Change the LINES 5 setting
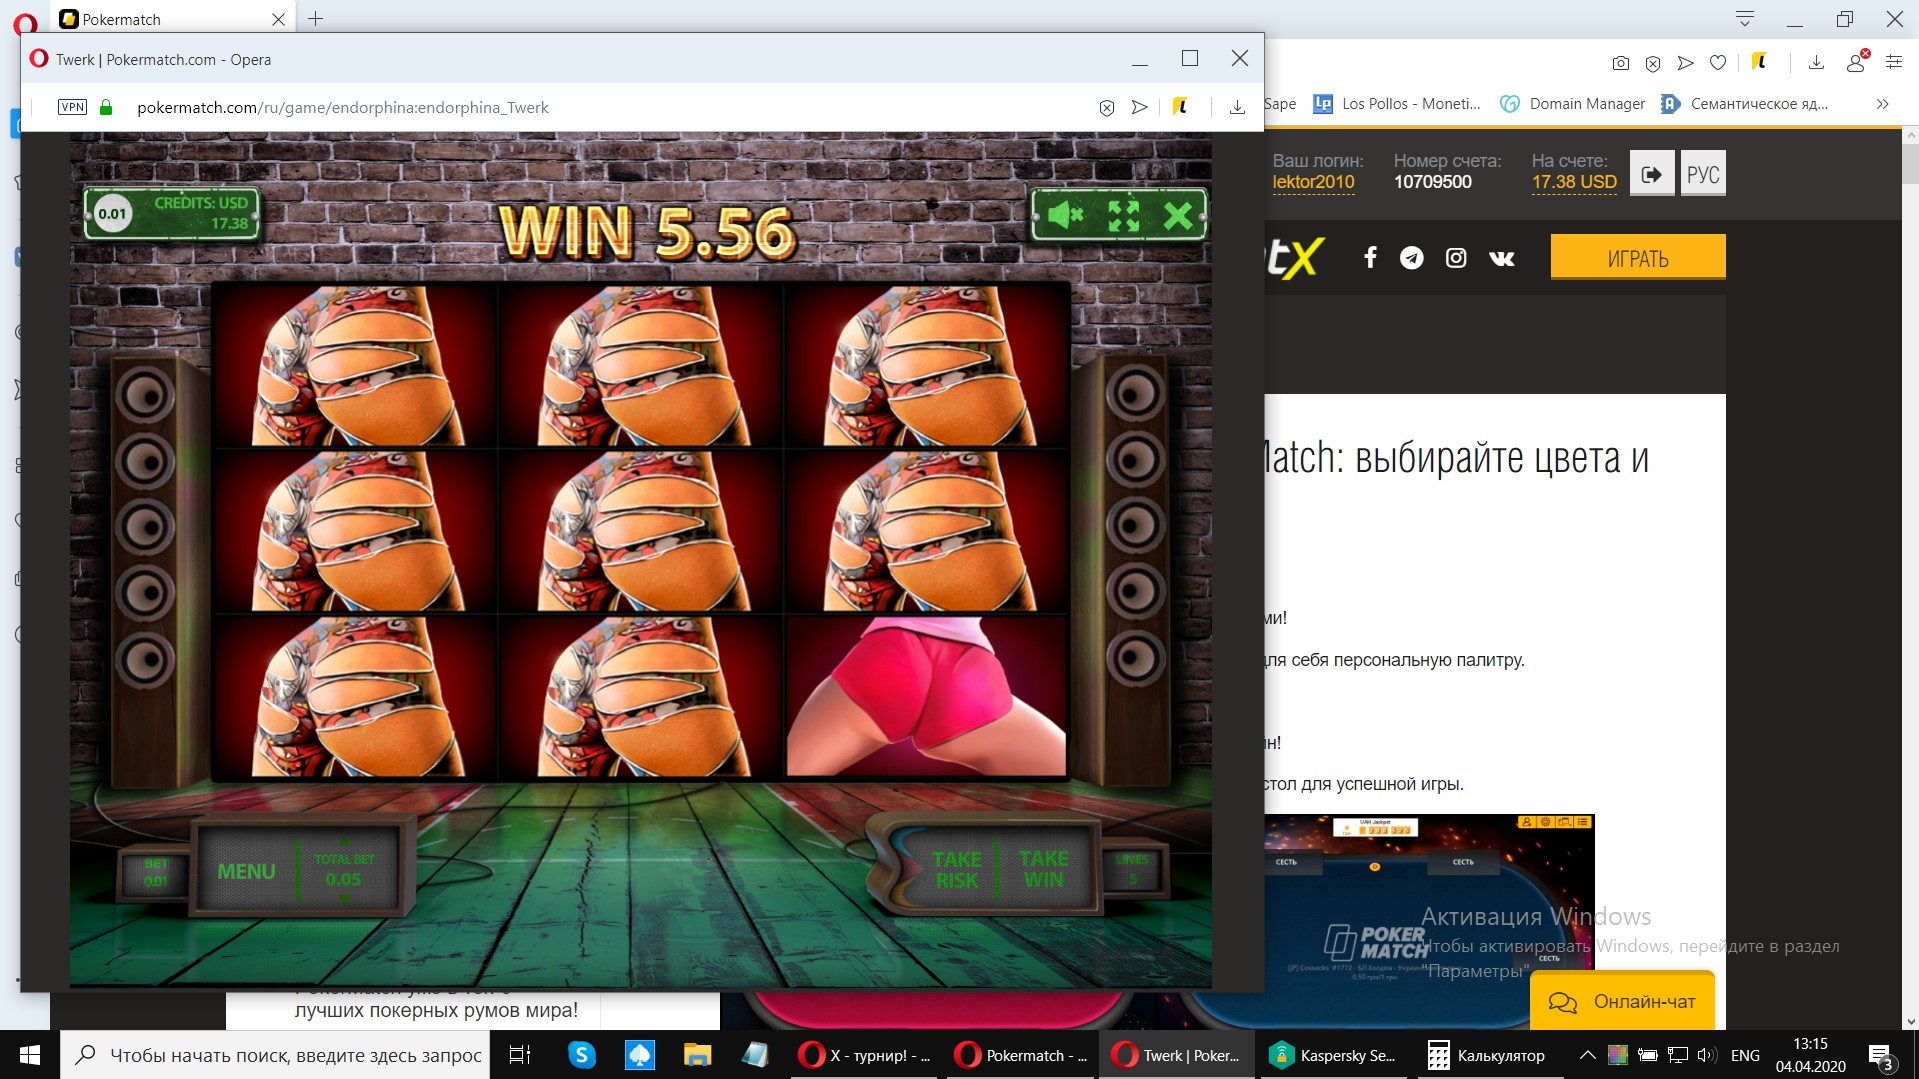The image size is (1919, 1079). [x=1132, y=869]
